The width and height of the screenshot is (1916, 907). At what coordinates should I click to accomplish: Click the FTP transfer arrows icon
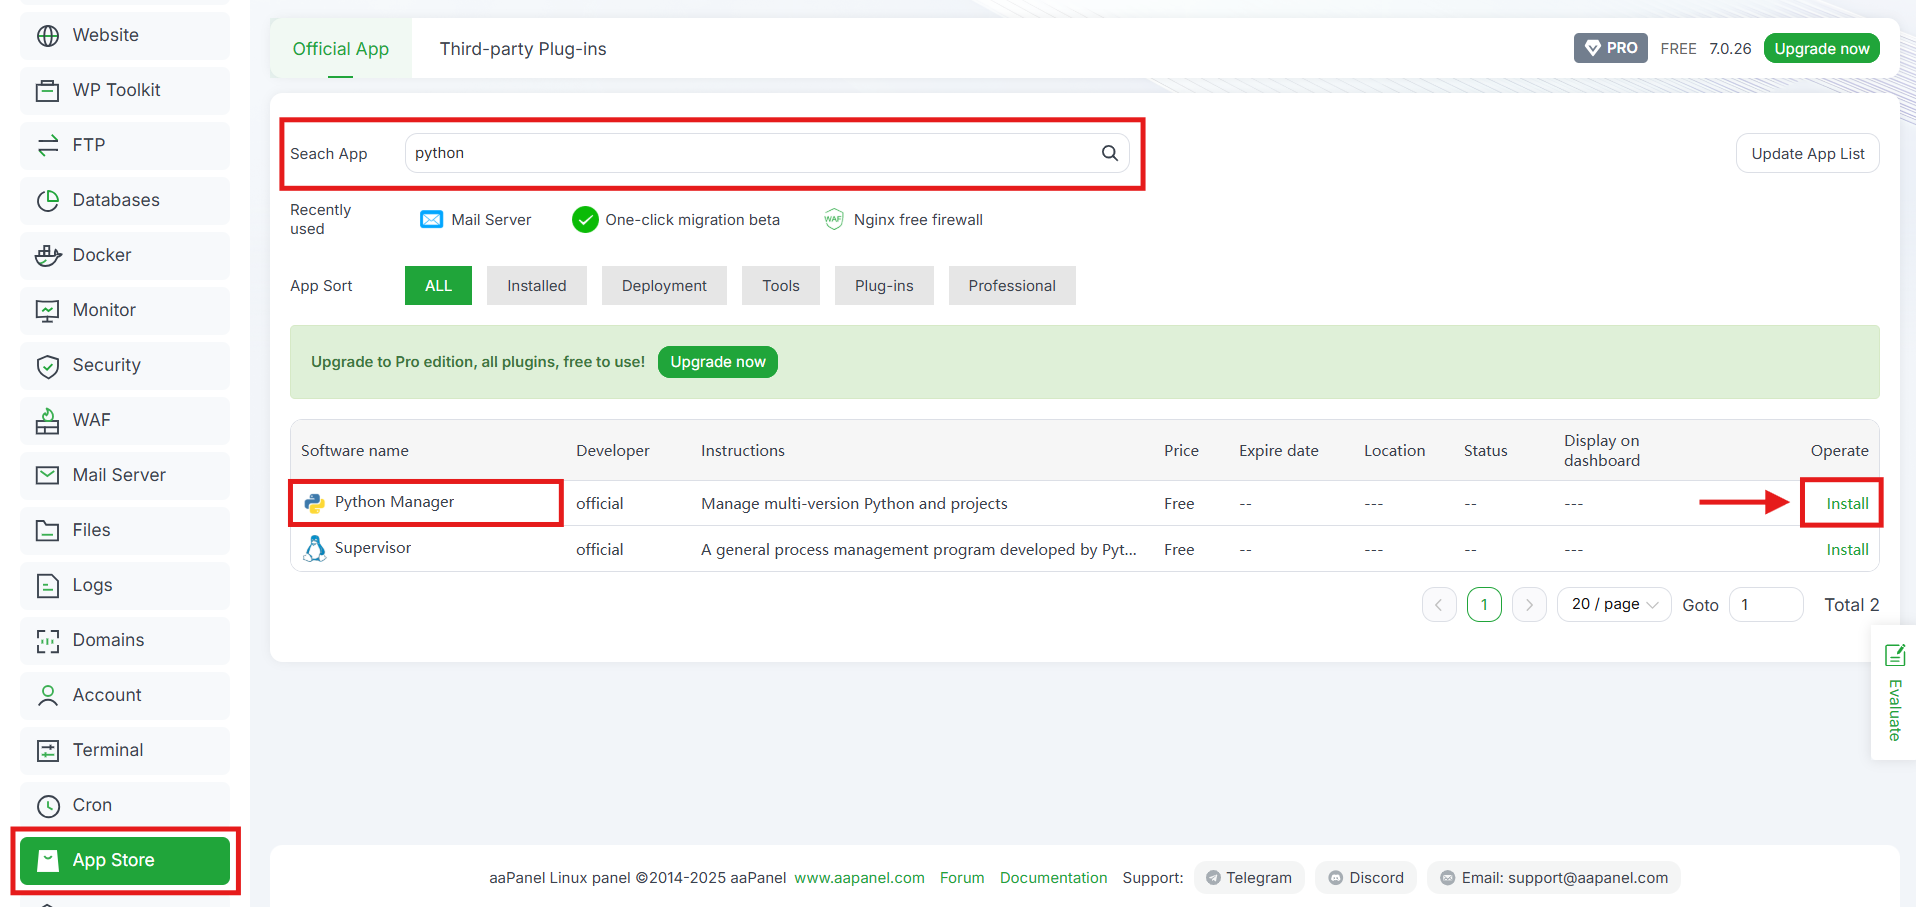tap(48, 145)
